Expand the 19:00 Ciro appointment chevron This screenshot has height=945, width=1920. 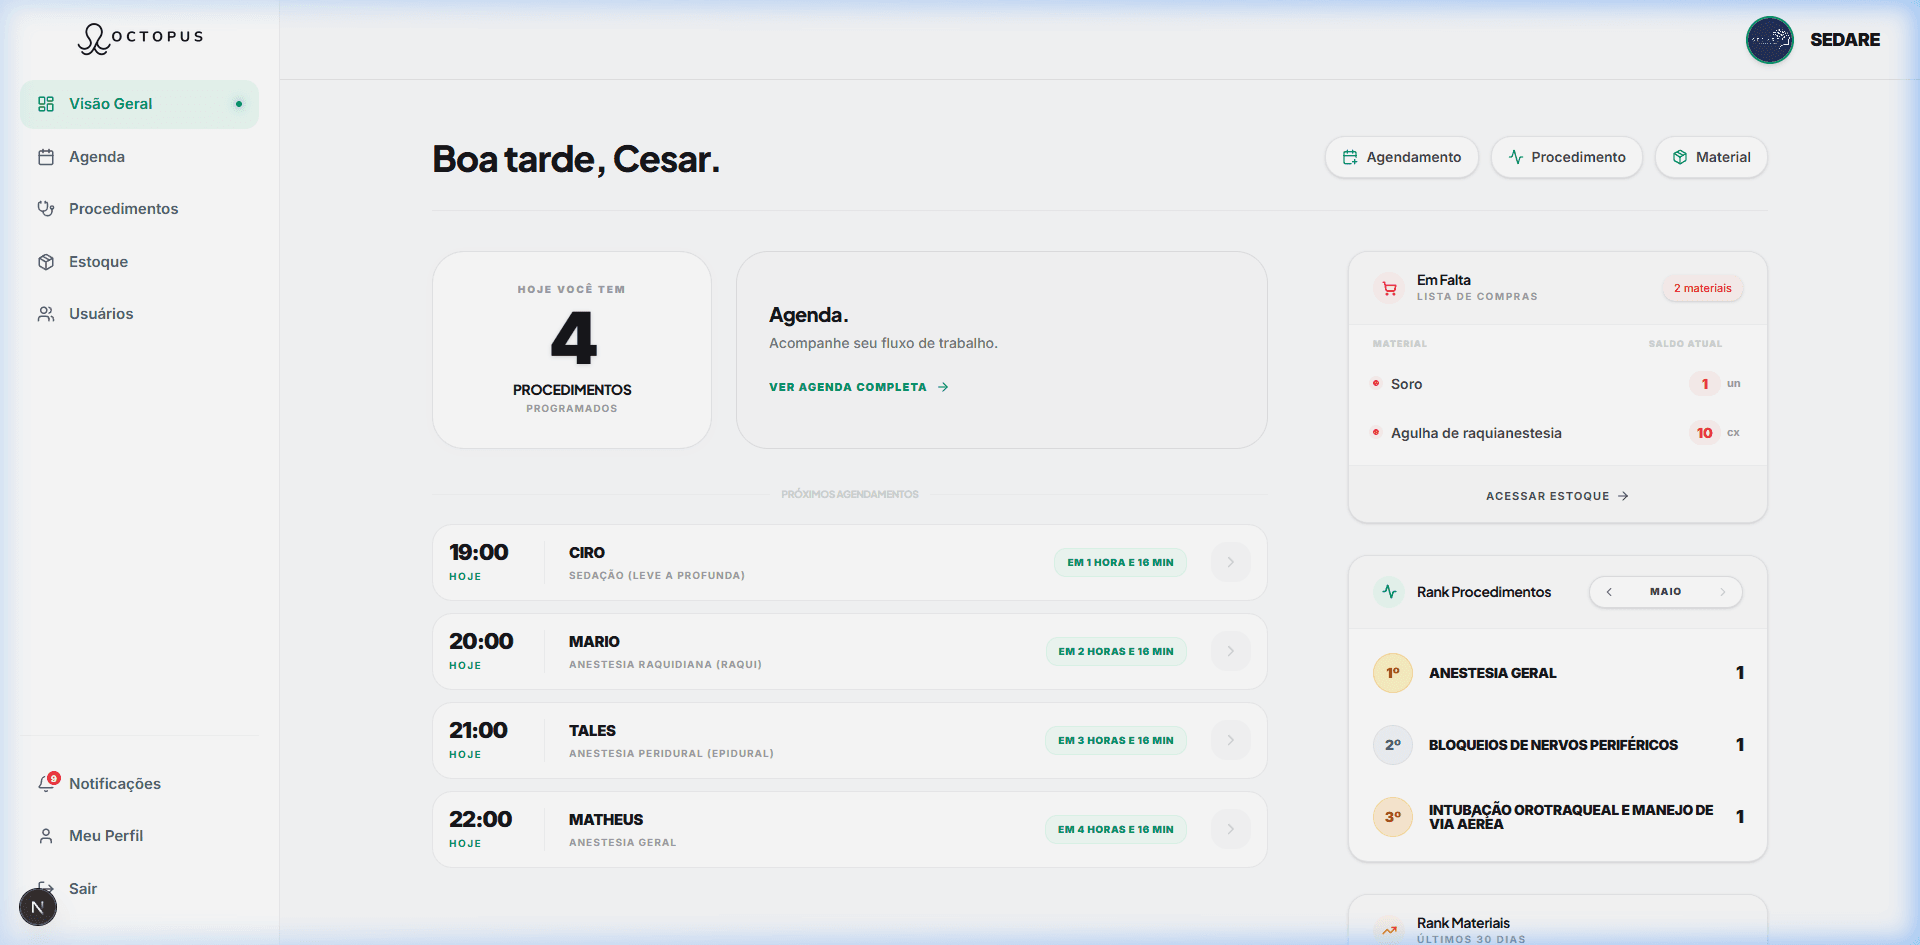pos(1231,562)
